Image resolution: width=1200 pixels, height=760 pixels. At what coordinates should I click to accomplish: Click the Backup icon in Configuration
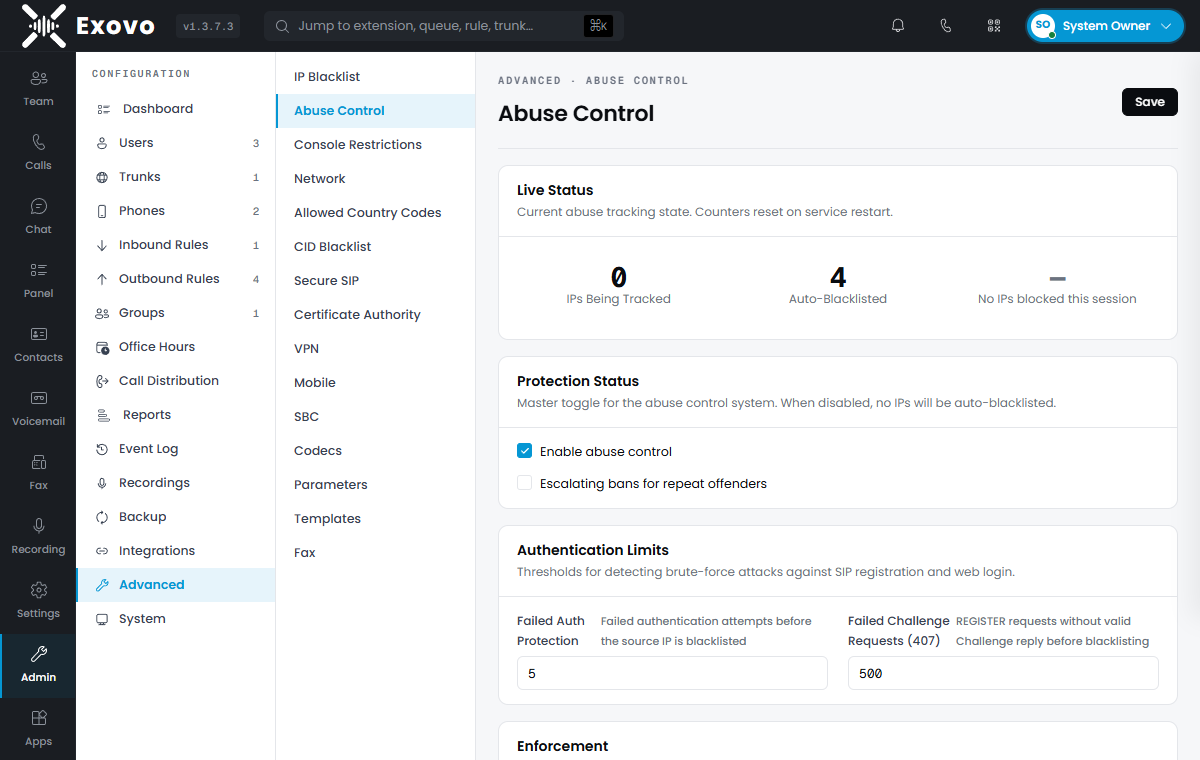click(102, 517)
